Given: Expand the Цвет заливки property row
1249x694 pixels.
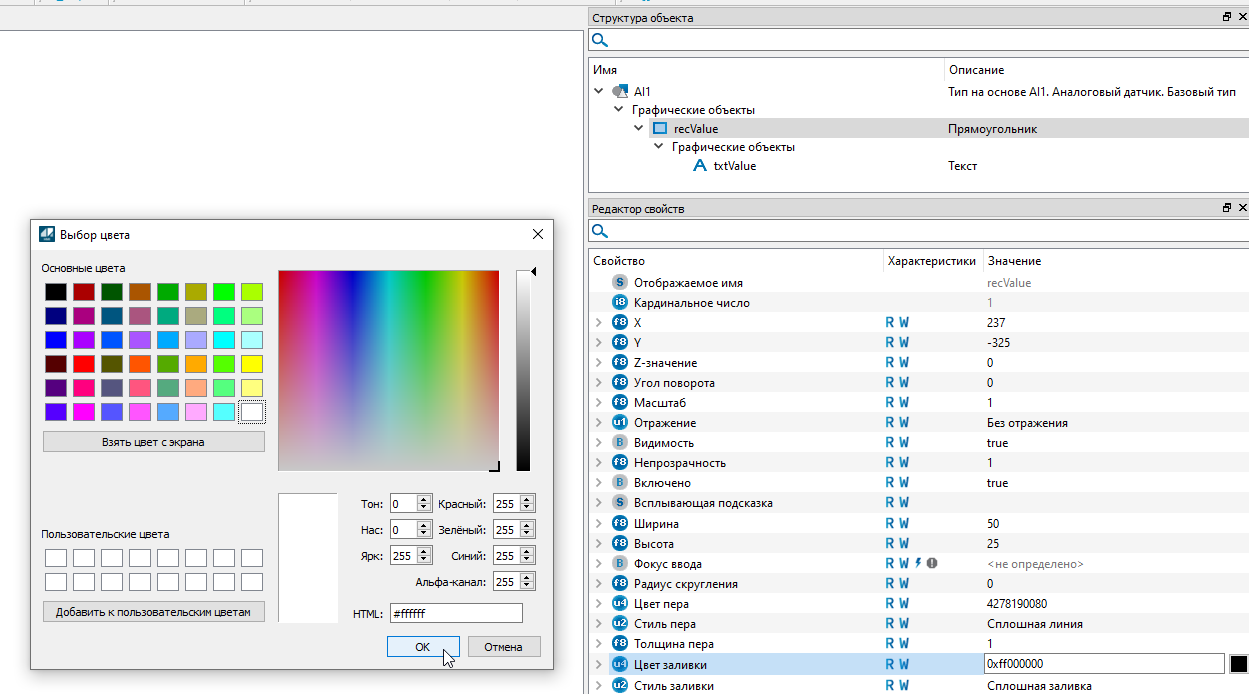Looking at the screenshot, I should [x=598, y=663].
